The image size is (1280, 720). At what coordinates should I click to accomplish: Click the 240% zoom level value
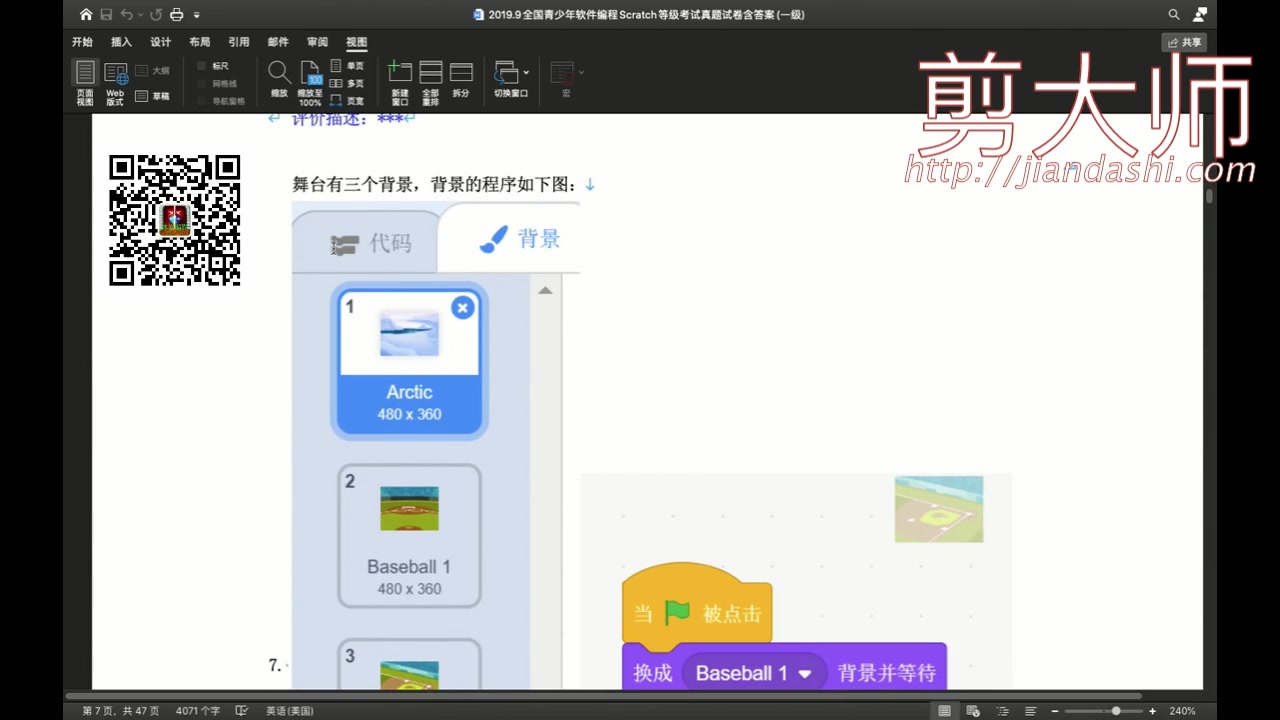point(1182,711)
